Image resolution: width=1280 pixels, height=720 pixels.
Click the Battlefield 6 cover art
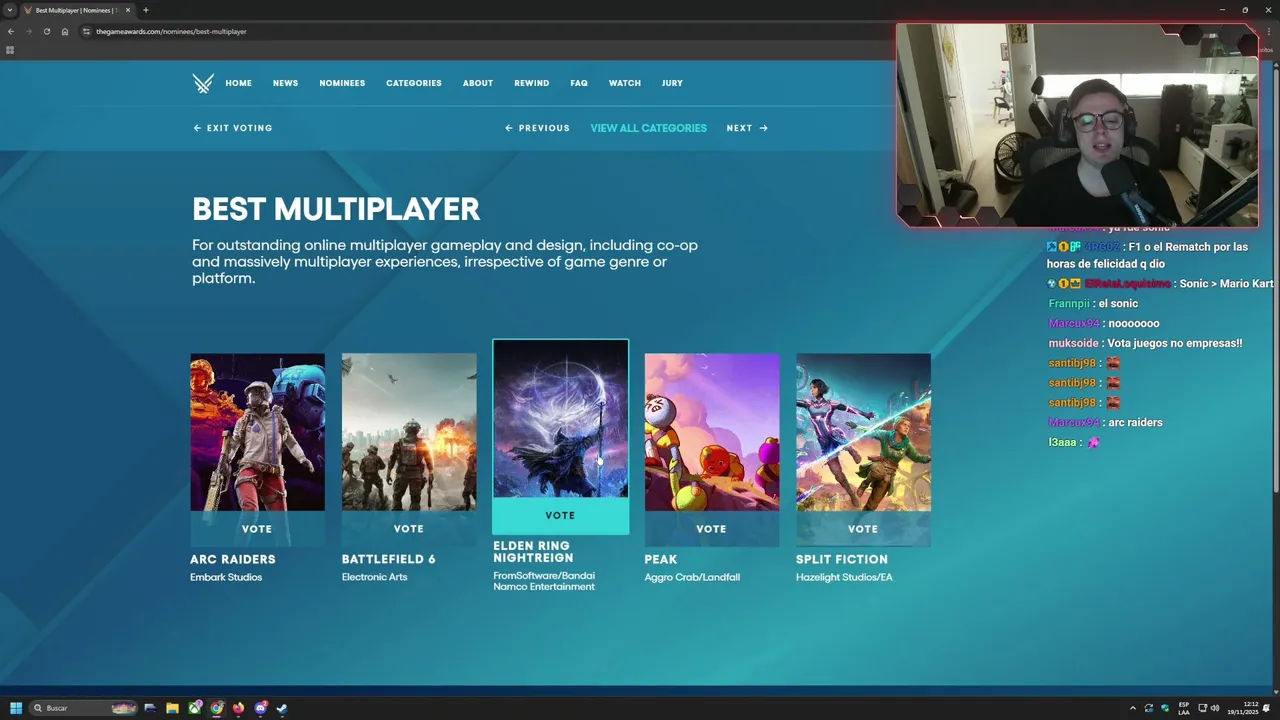pos(409,432)
